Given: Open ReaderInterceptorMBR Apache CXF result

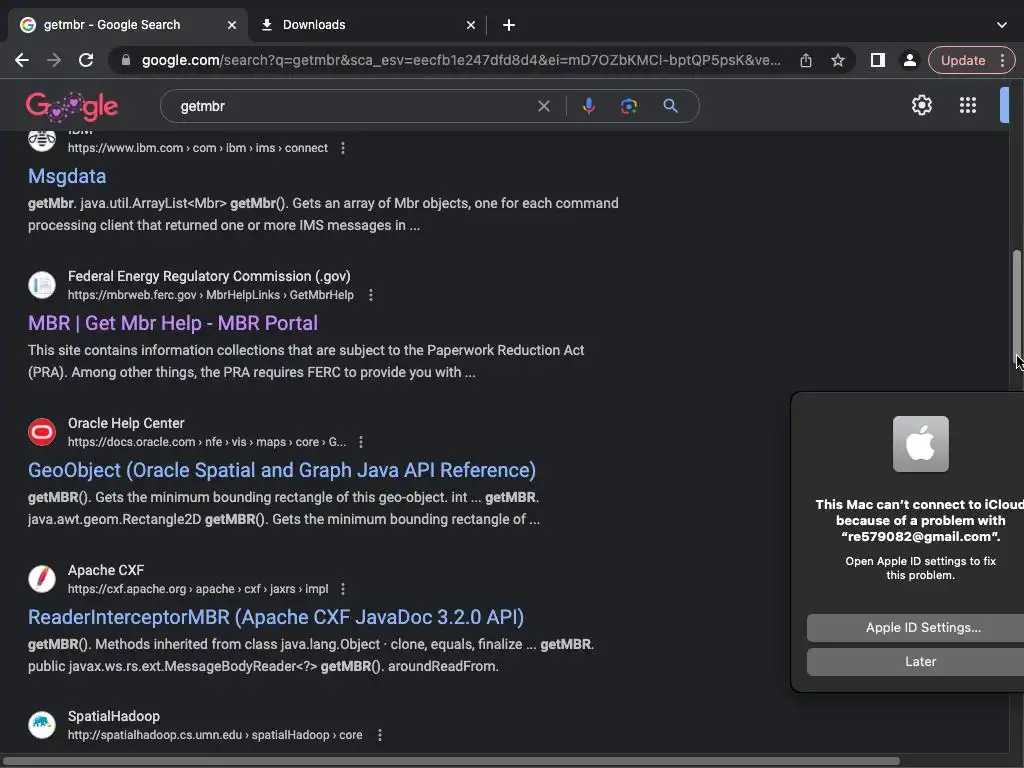Looking at the screenshot, I should 276,617.
